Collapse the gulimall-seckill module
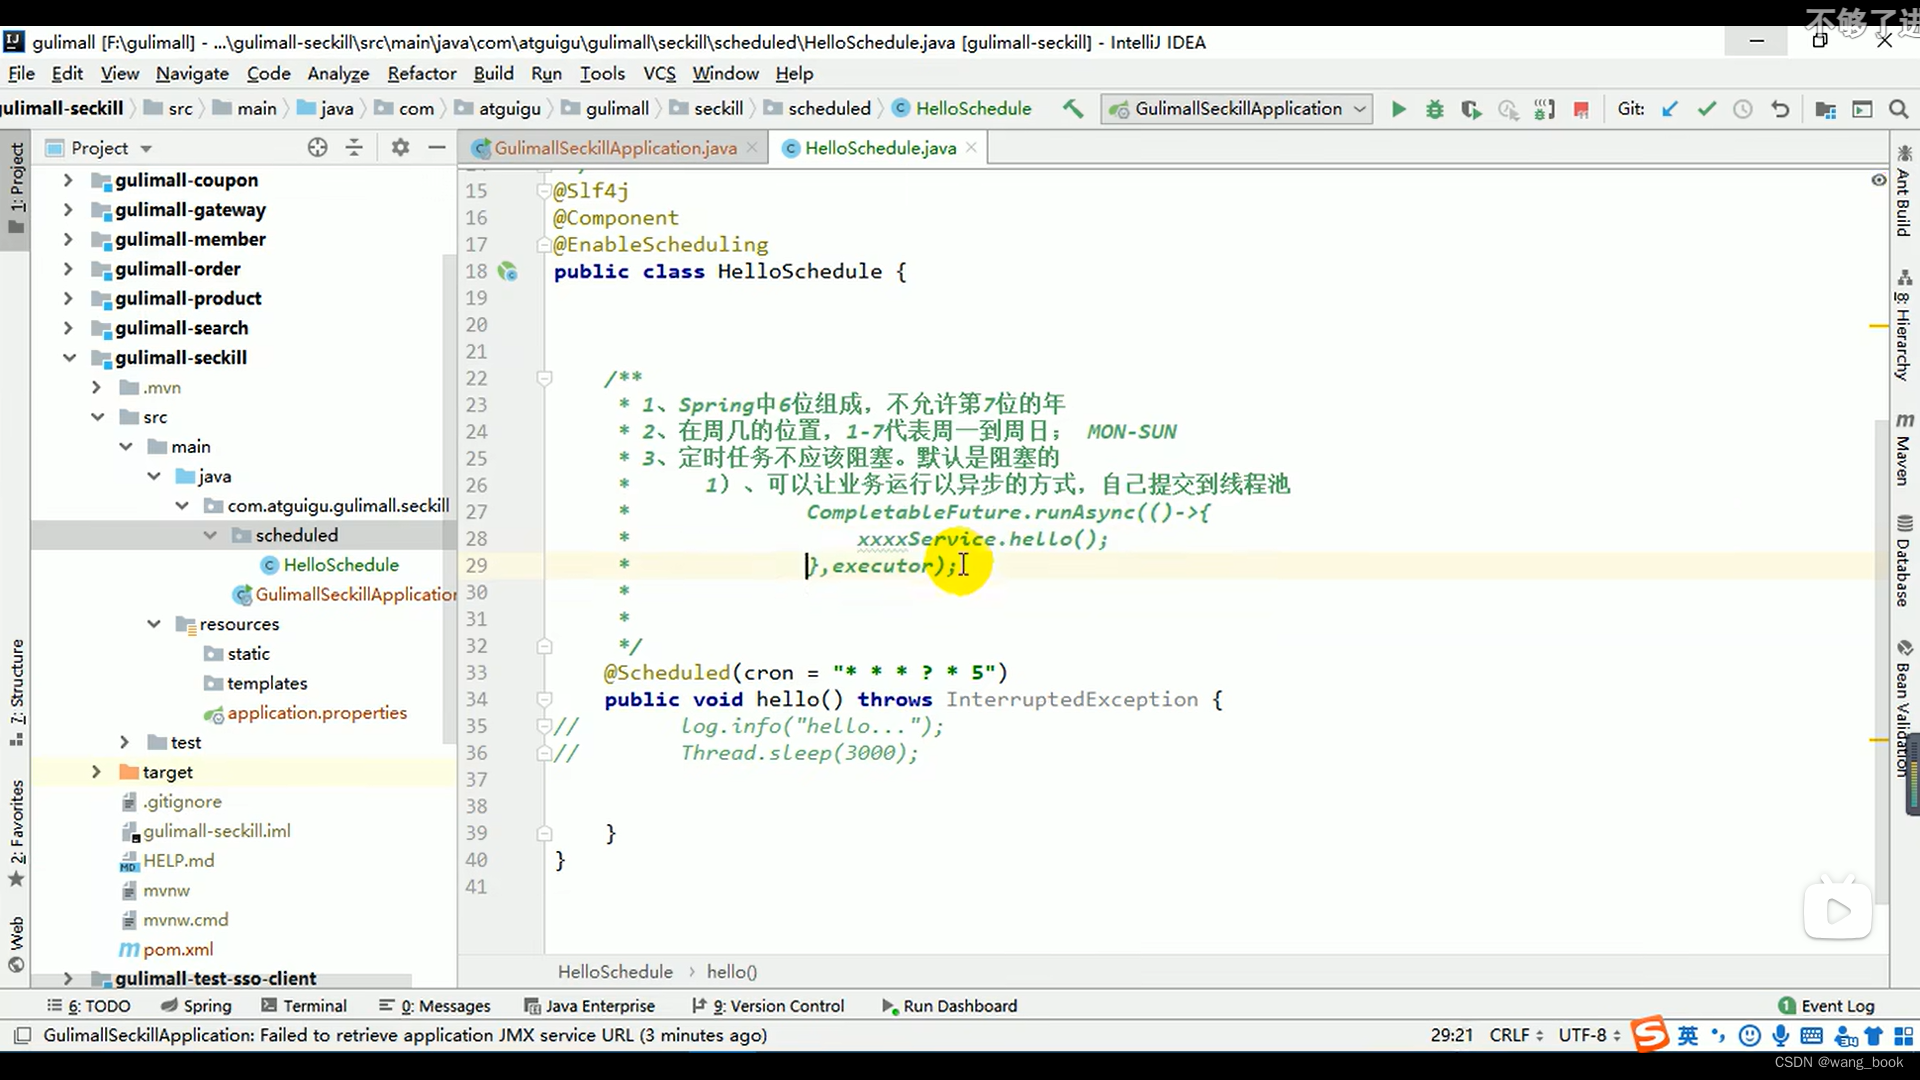1920x1080 pixels. click(68, 358)
